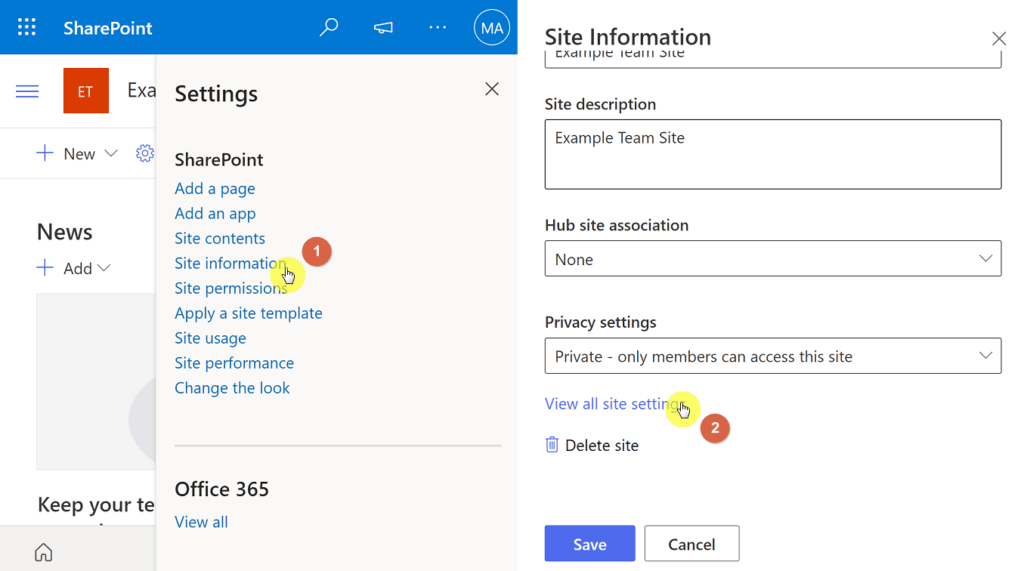Choose Apply a site template

pos(248,314)
